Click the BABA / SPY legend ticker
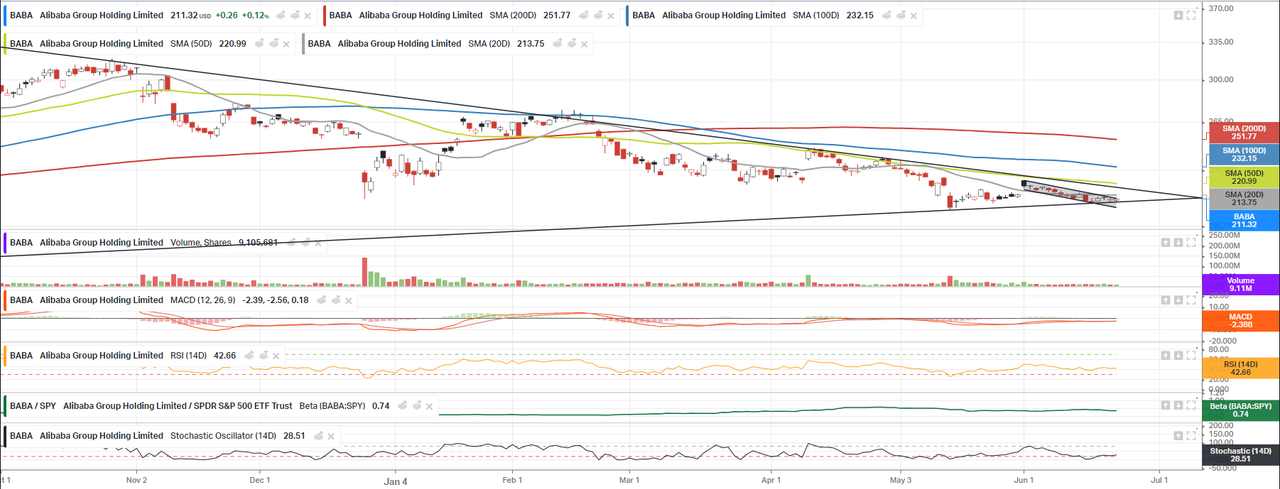Viewport: 1280px width, 489px height. [33, 406]
